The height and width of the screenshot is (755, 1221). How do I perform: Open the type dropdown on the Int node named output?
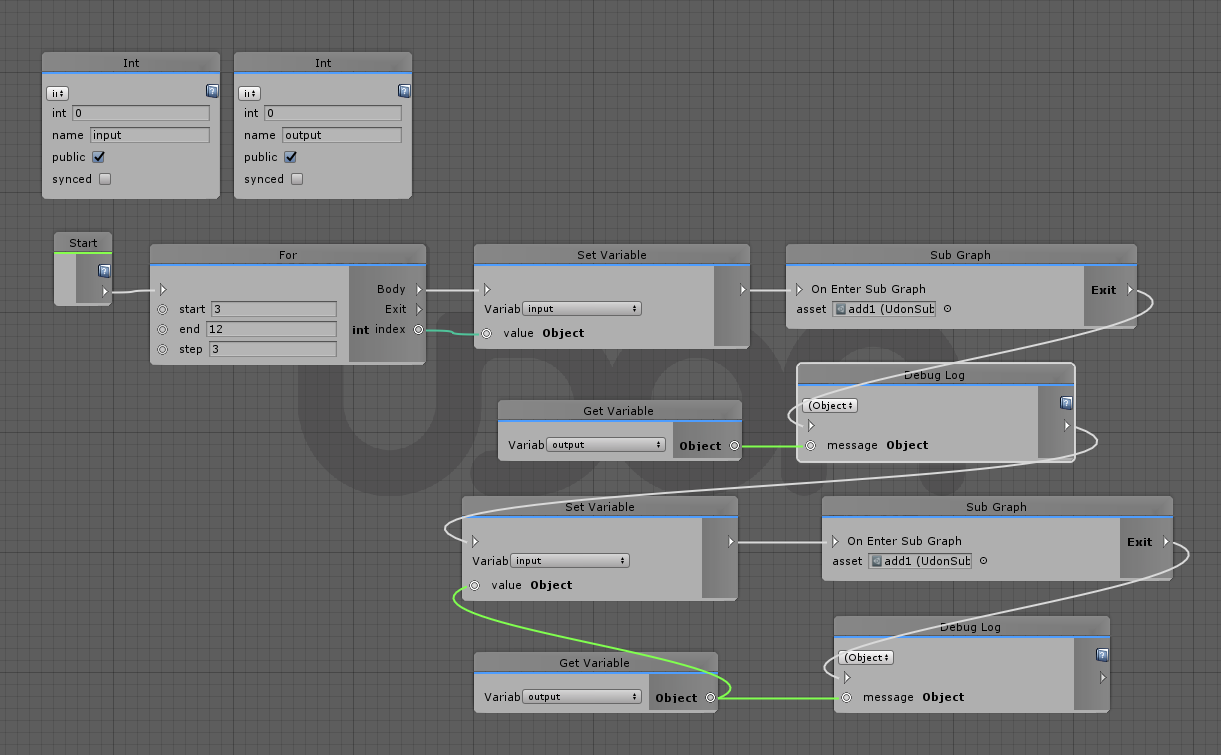click(x=249, y=93)
